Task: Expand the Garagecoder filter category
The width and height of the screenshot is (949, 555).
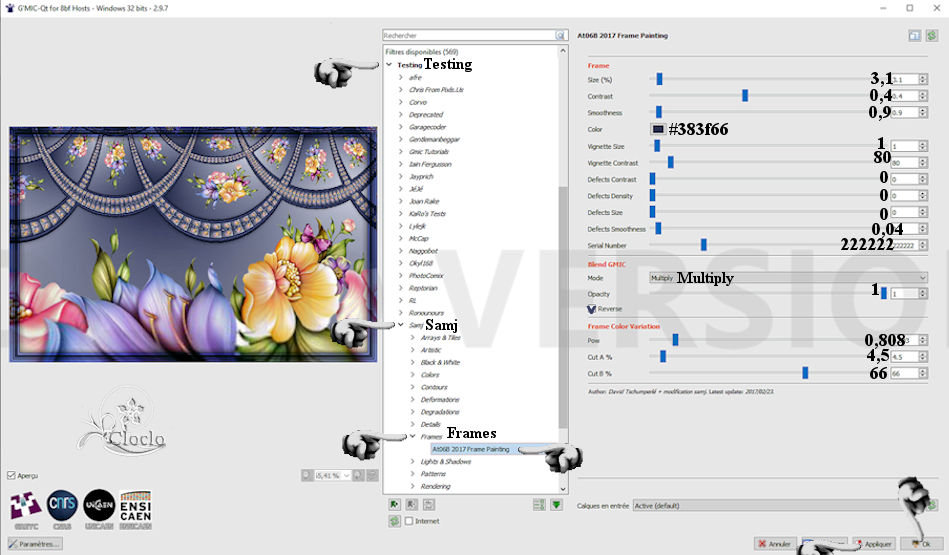Action: point(401,127)
